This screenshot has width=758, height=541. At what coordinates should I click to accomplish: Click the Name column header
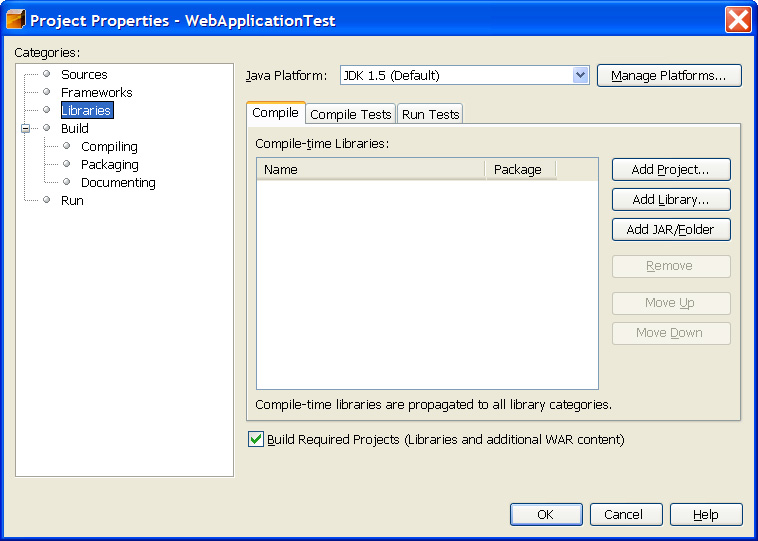(370, 170)
